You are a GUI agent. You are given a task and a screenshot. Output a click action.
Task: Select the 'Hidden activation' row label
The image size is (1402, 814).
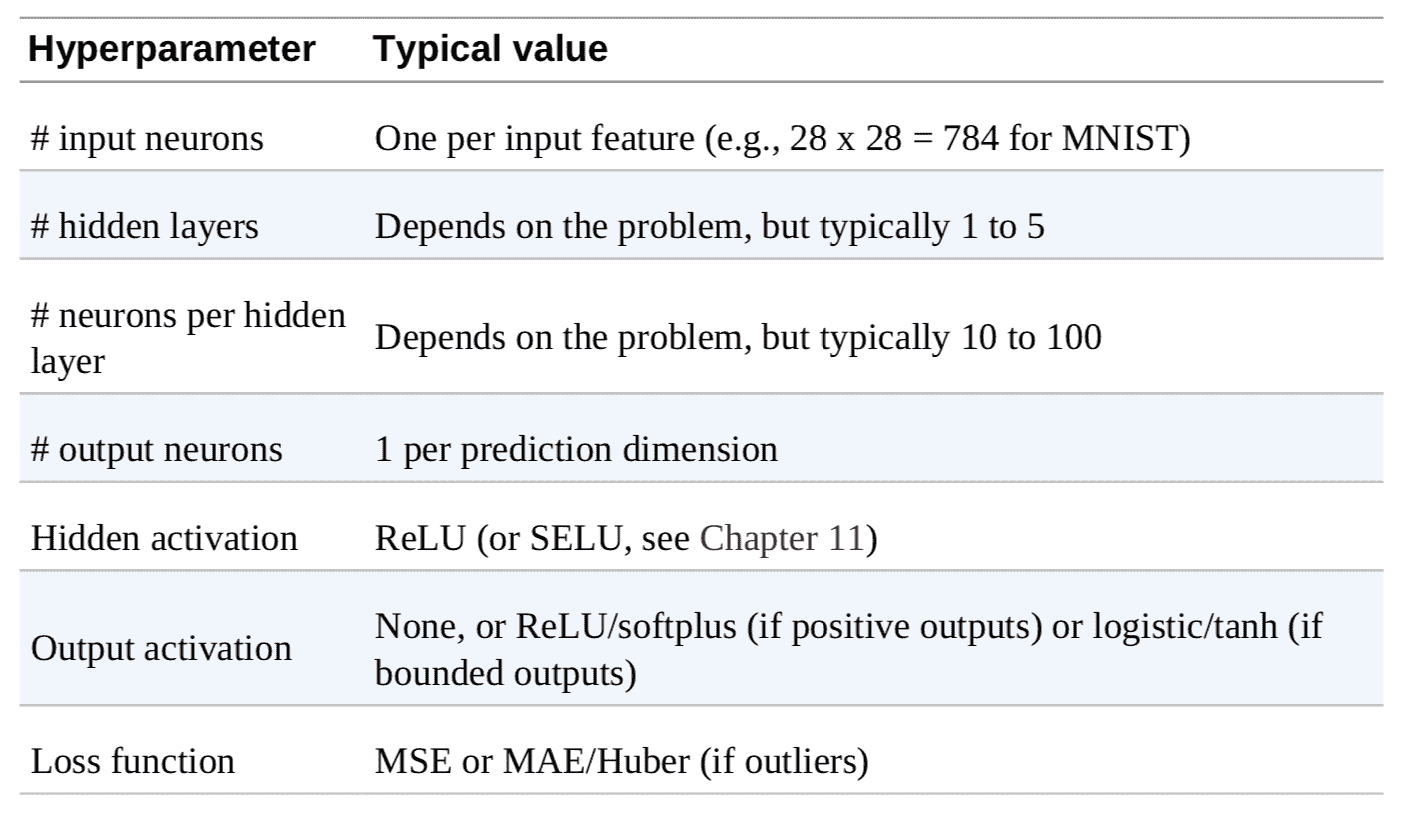tap(164, 538)
